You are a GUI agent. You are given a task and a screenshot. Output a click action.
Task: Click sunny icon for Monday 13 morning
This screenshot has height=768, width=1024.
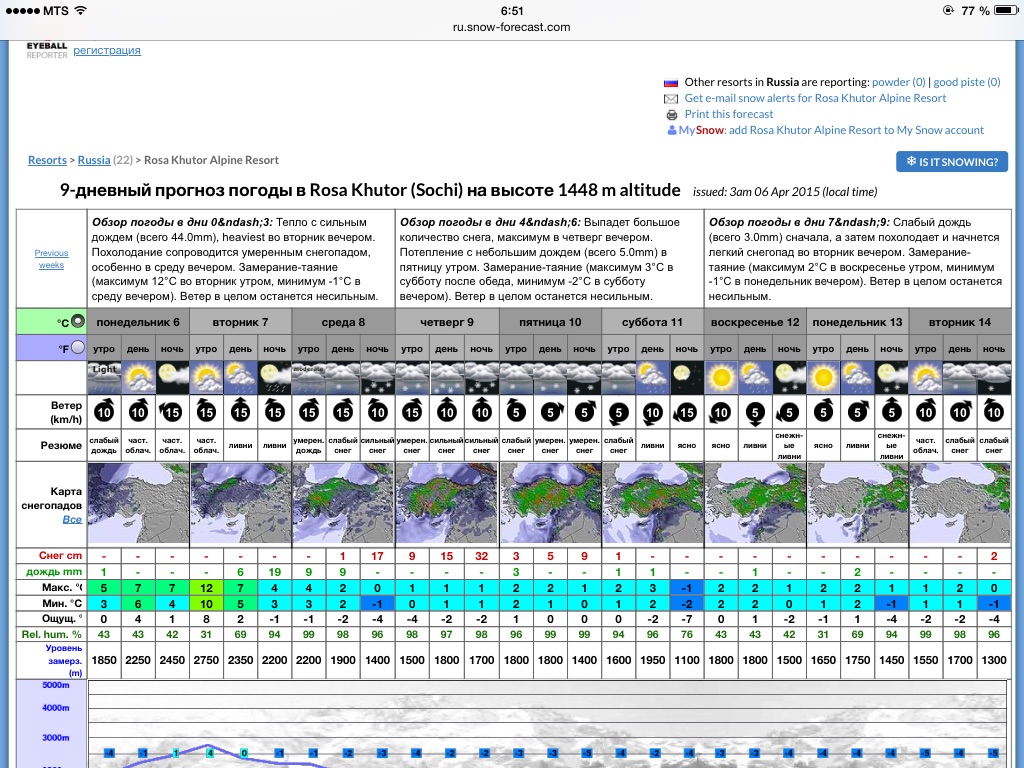click(824, 377)
